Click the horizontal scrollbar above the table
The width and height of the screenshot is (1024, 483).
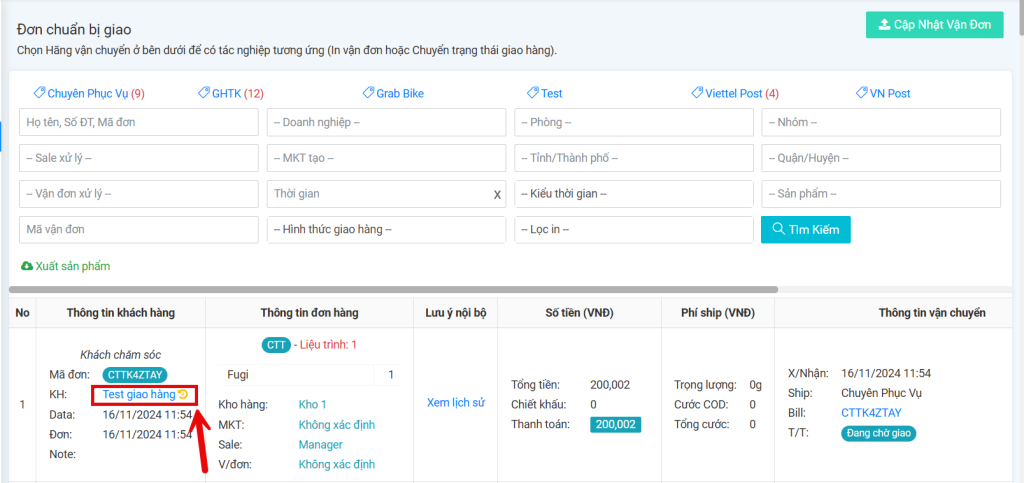400,289
